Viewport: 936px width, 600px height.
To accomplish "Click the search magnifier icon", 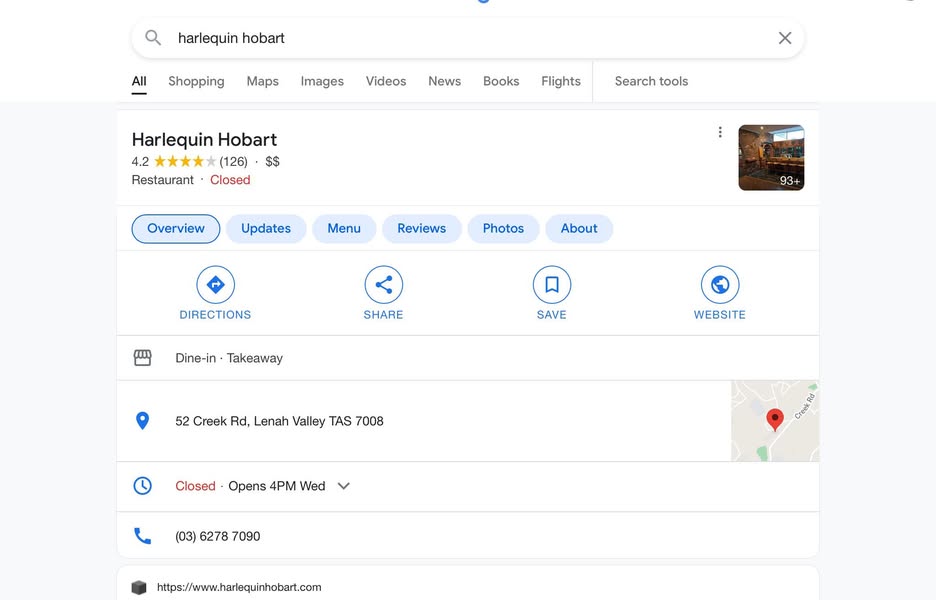I will point(153,38).
